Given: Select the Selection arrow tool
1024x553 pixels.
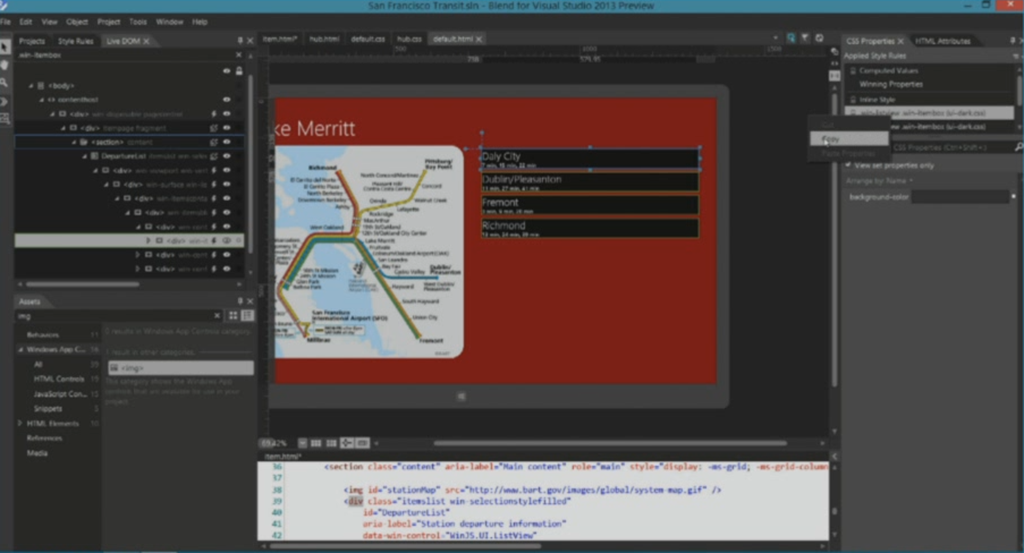Looking at the screenshot, I should tap(5, 47).
